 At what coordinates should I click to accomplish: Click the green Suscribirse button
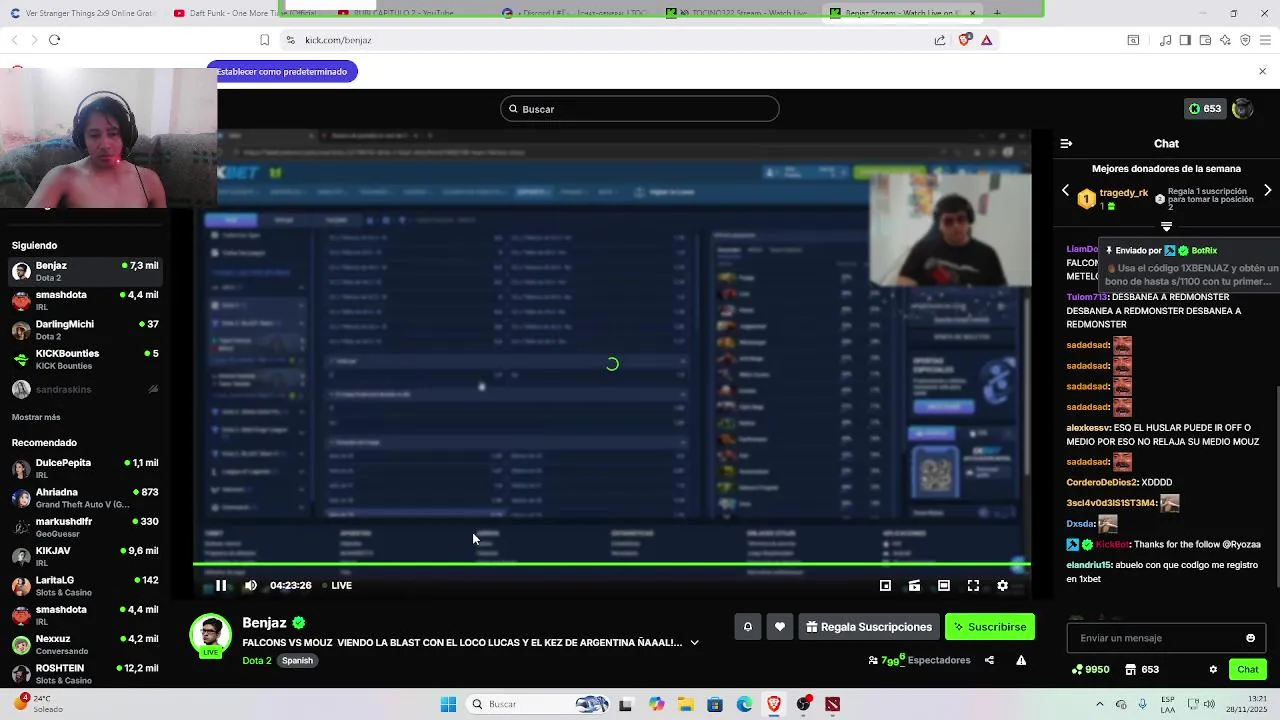pos(990,627)
